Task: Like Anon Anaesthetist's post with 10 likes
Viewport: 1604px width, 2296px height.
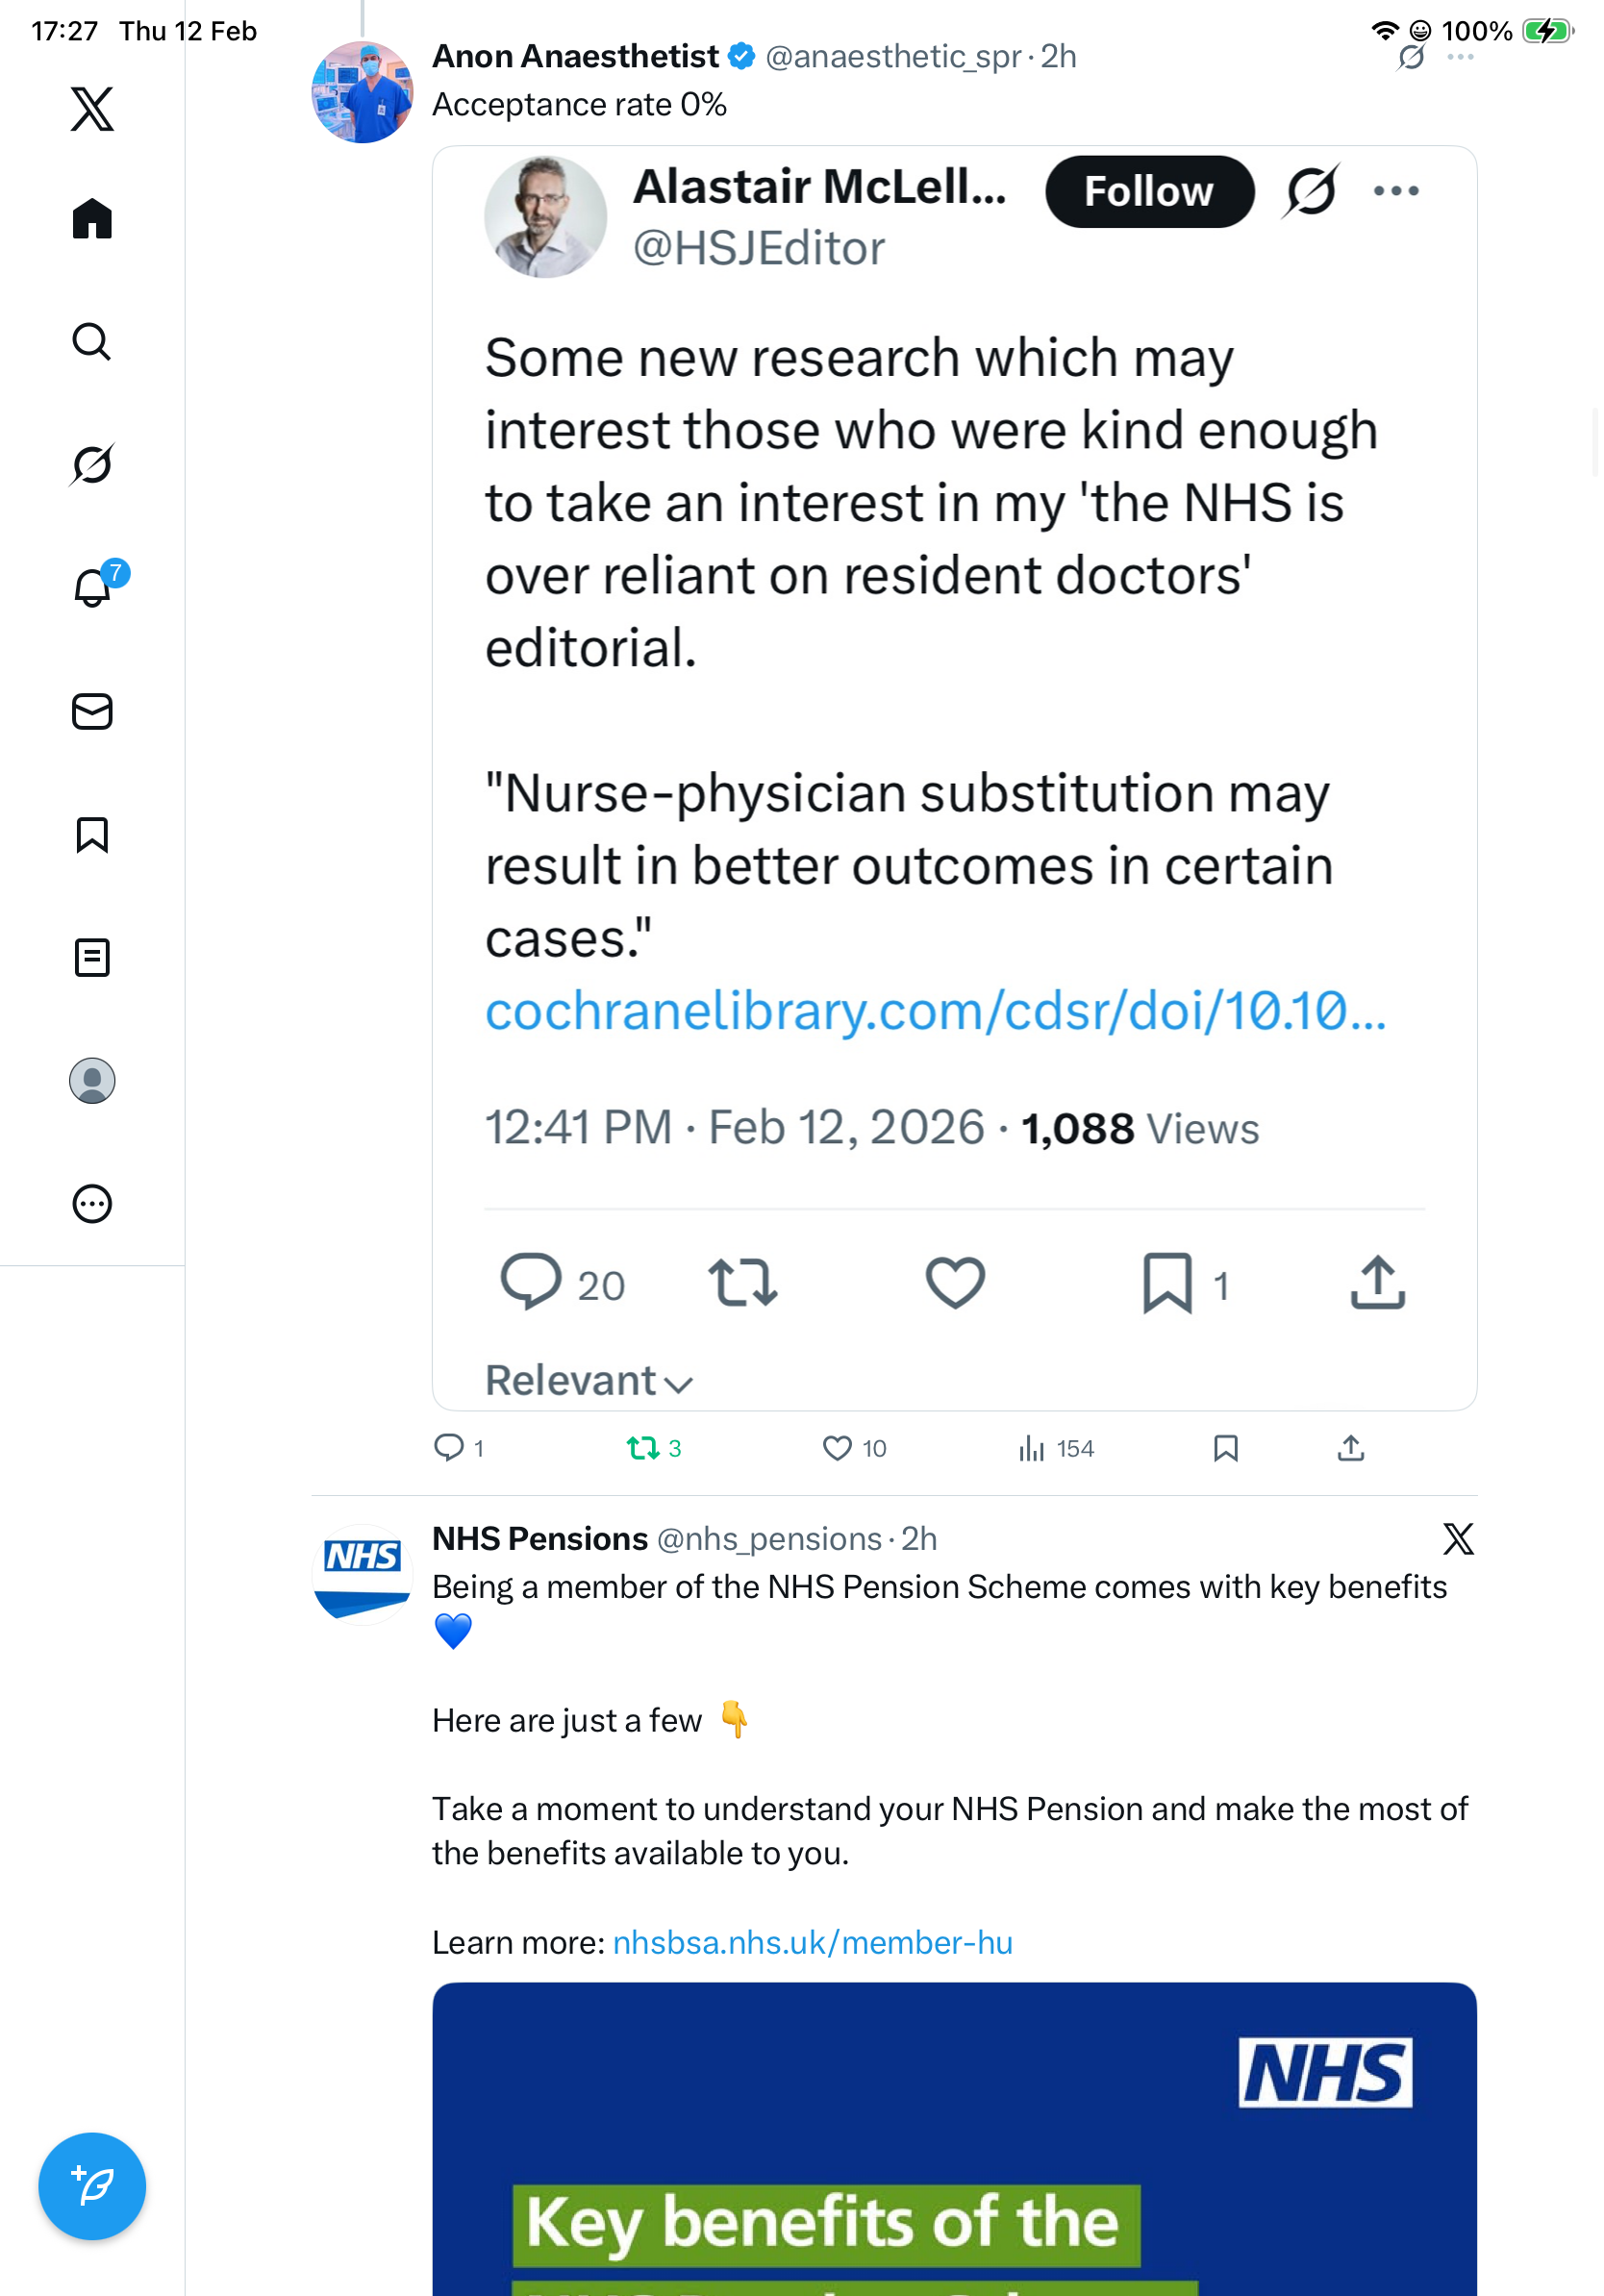Action: pos(837,1448)
